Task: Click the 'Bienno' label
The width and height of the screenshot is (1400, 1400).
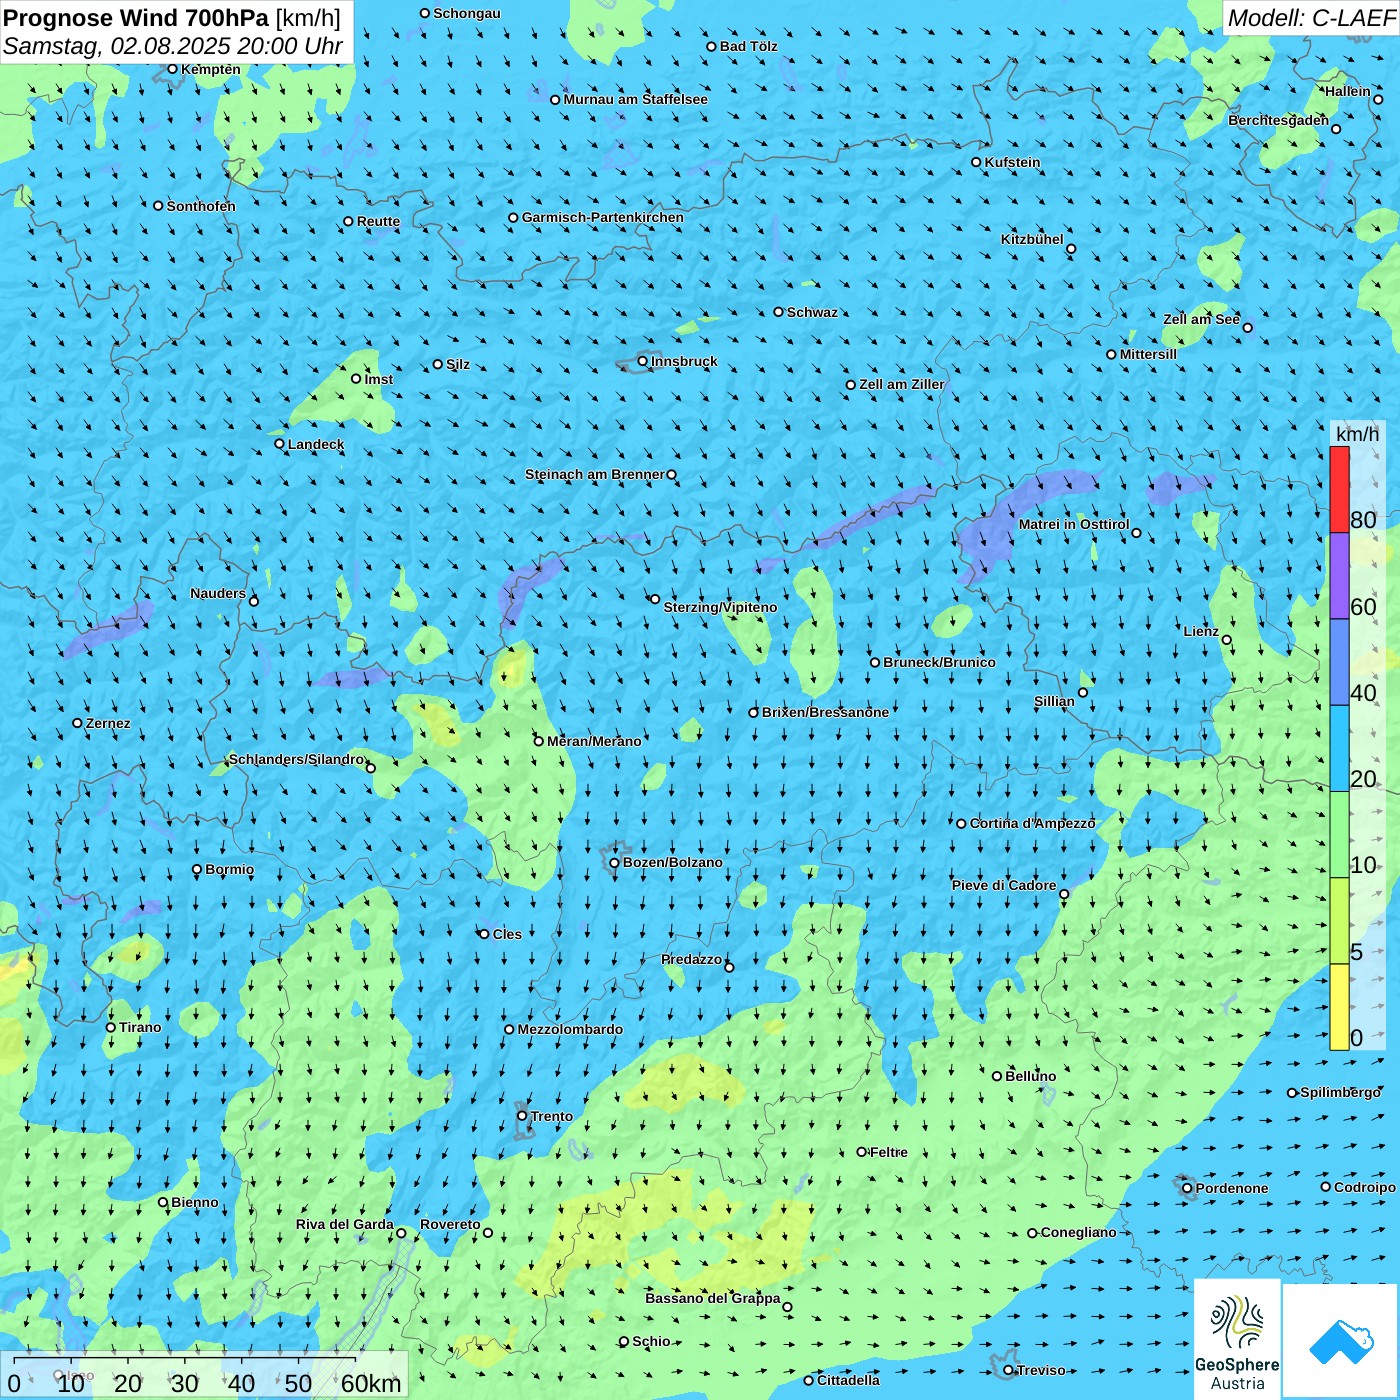Action: pyautogui.click(x=195, y=1202)
